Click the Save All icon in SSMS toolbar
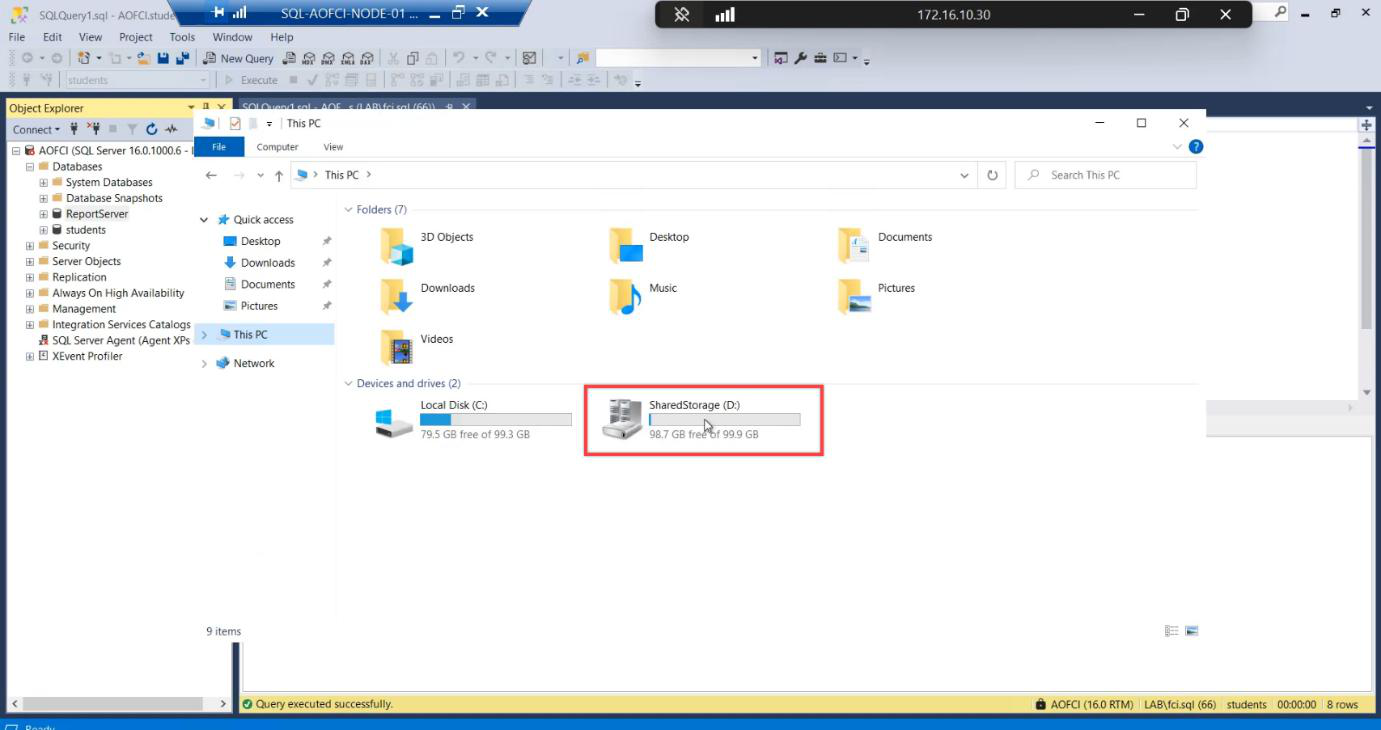Image resolution: width=1381 pixels, height=730 pixels. (x=182, y=58)
